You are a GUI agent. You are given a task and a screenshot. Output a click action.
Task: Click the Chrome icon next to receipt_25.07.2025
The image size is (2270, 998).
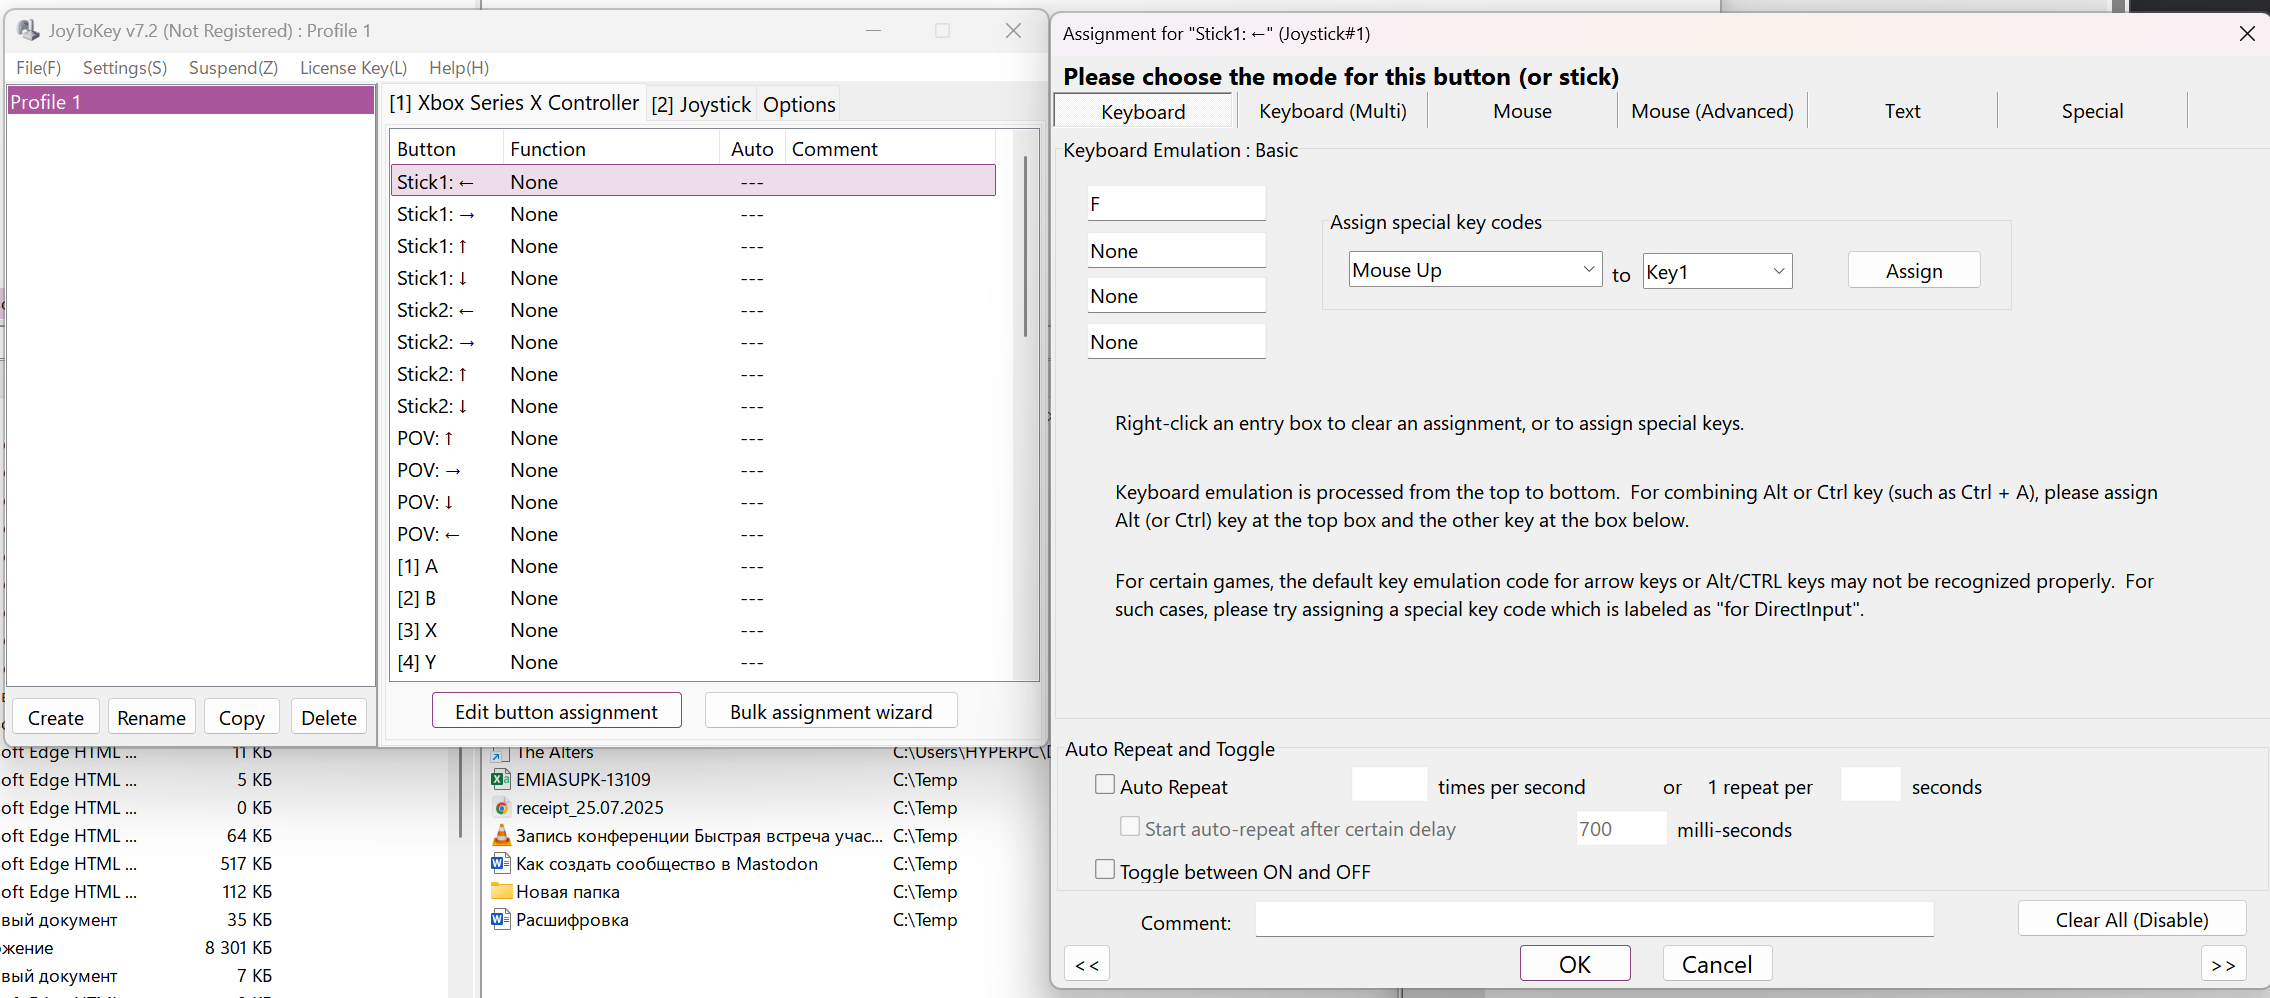(501, 807)
